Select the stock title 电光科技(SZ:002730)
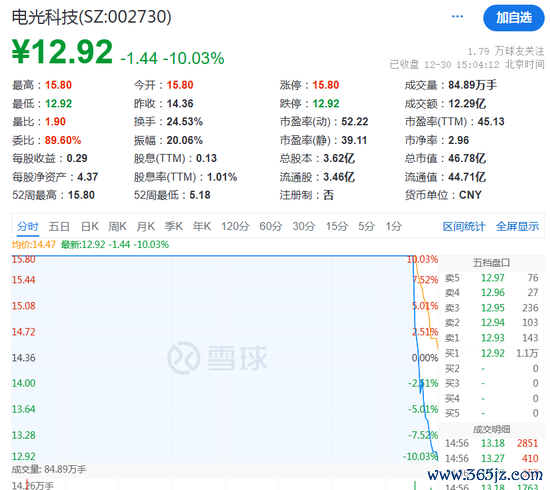Screen dimensions: 550x490 [92, 17]
